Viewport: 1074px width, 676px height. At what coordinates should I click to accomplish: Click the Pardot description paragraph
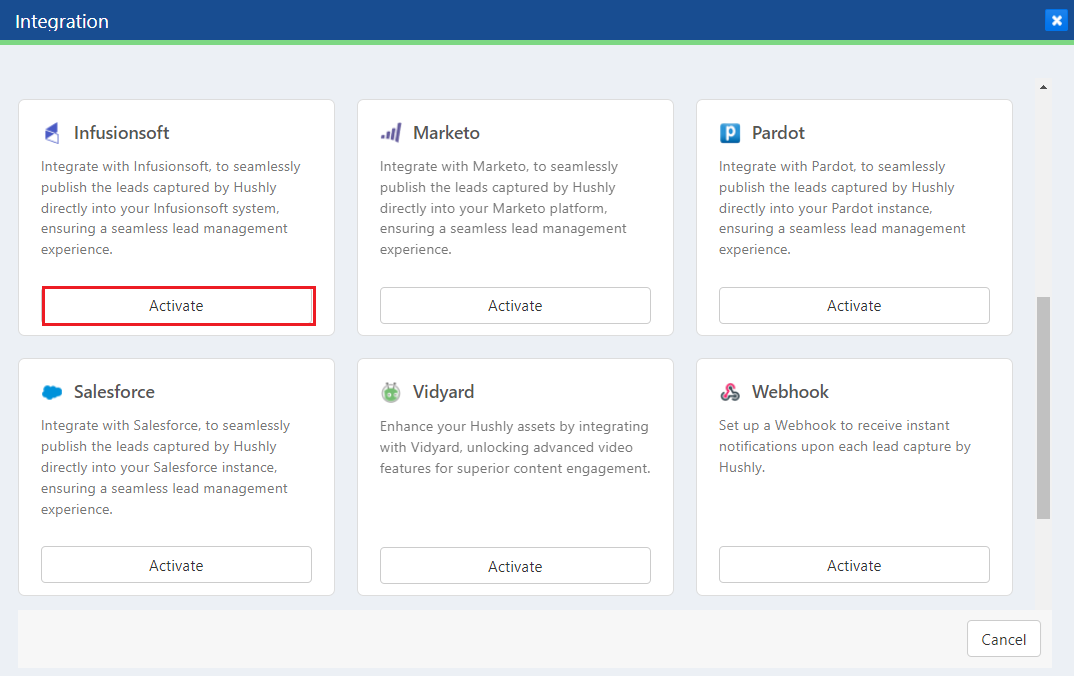[x=842, y=208]
